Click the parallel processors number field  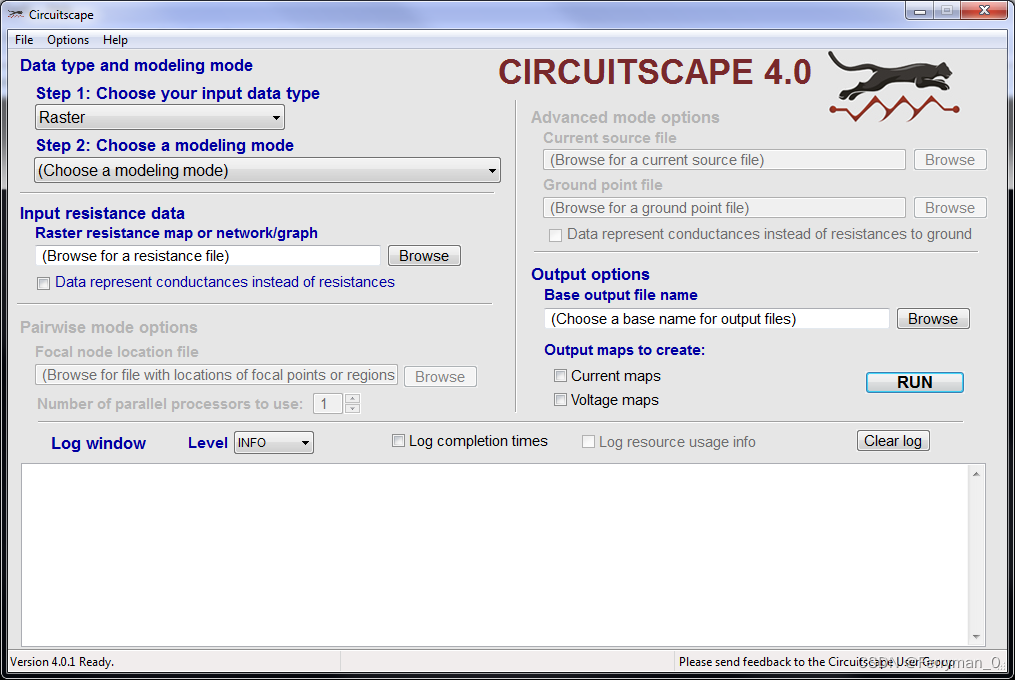tap(329, 404)
